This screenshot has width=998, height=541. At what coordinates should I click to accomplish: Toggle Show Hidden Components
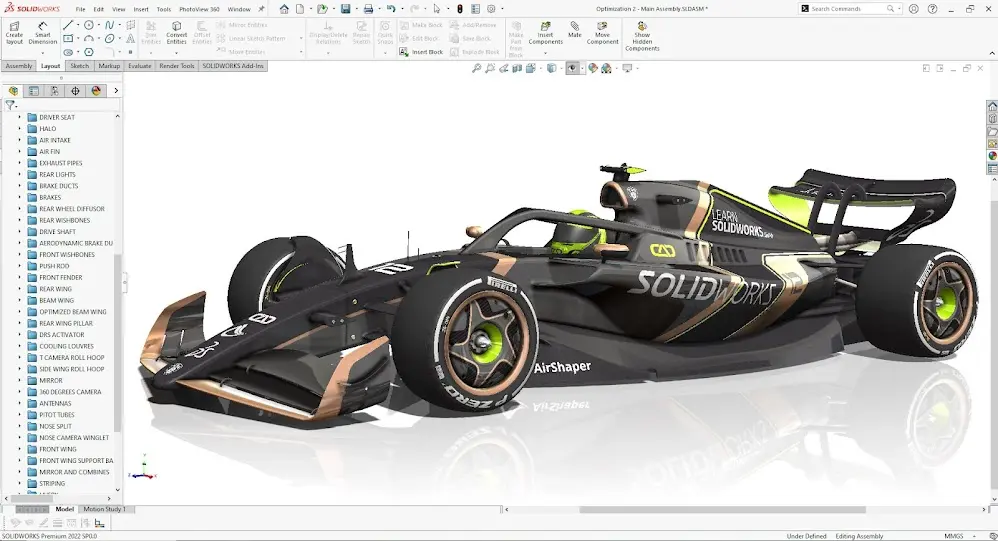[642, 36]
